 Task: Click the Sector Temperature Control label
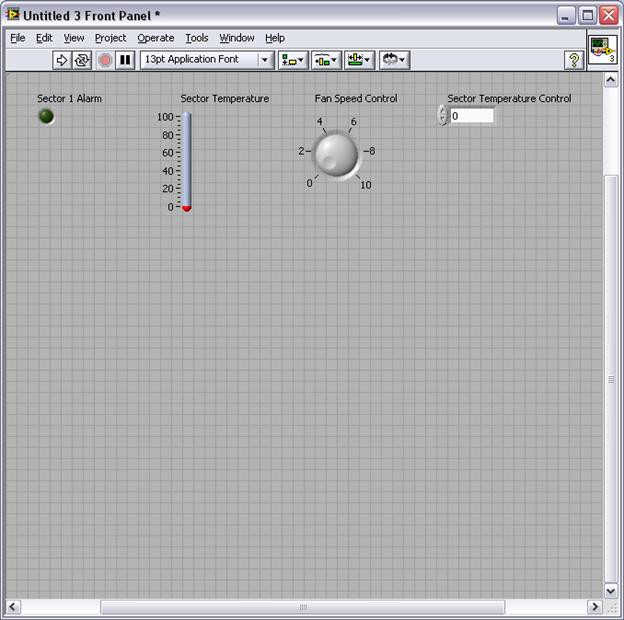[x=509, y=98]
